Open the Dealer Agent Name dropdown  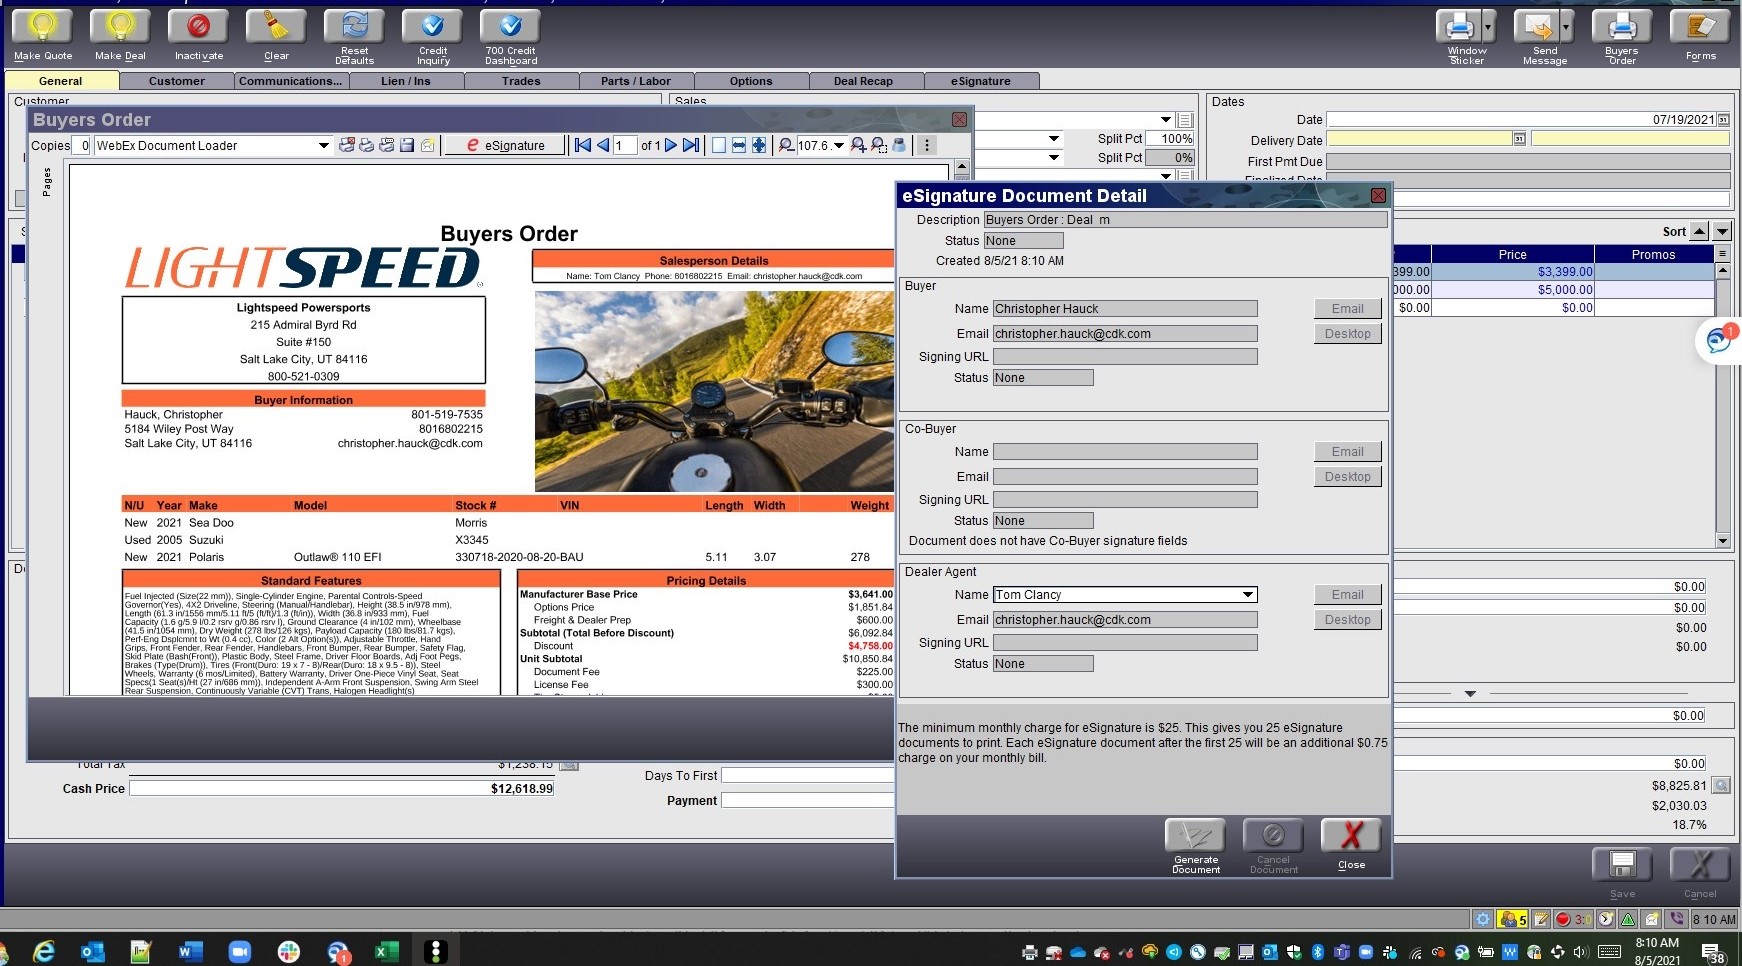pos(1248,595)
